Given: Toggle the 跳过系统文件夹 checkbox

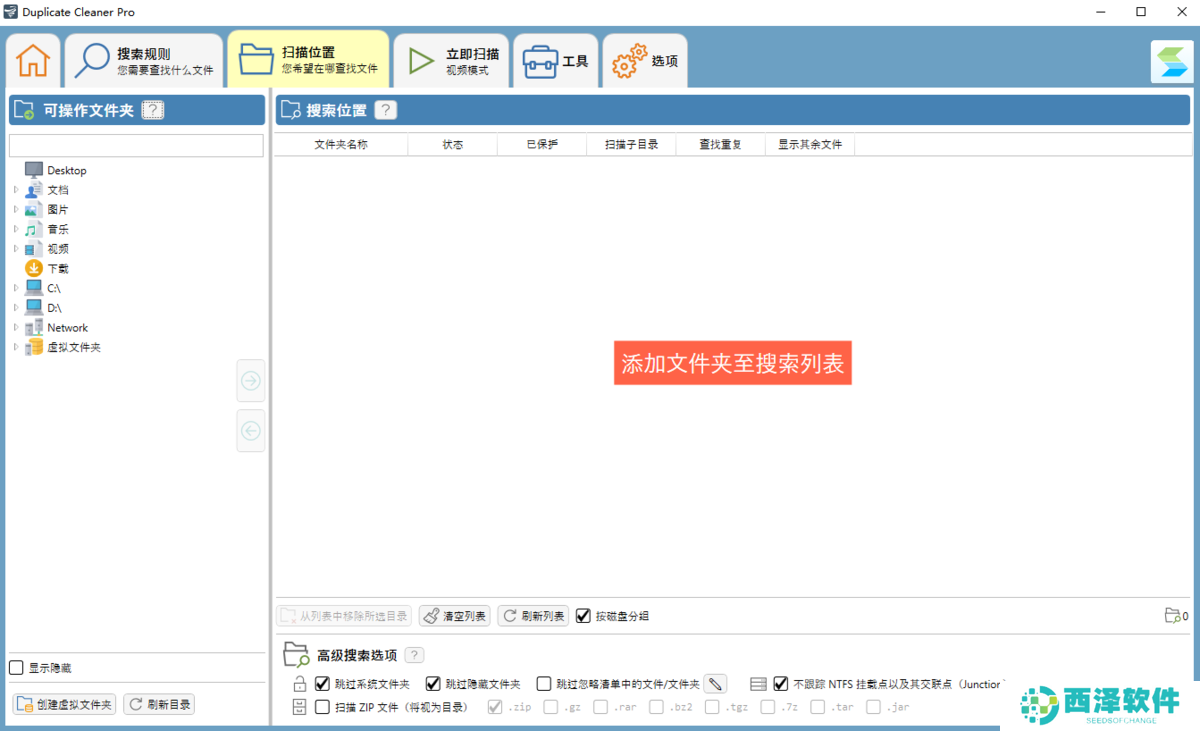Looking at the screenshot, I should pyautogui.click(x=322, y=684).
